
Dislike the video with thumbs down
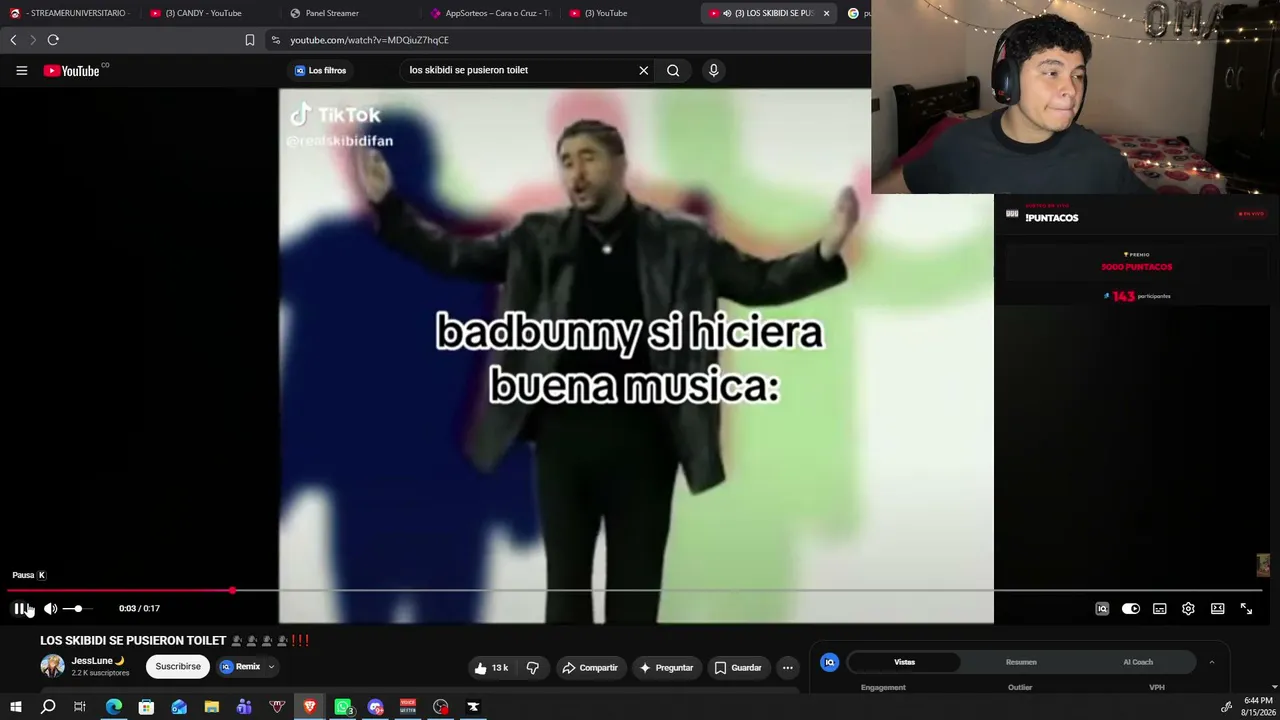point(533,668)
